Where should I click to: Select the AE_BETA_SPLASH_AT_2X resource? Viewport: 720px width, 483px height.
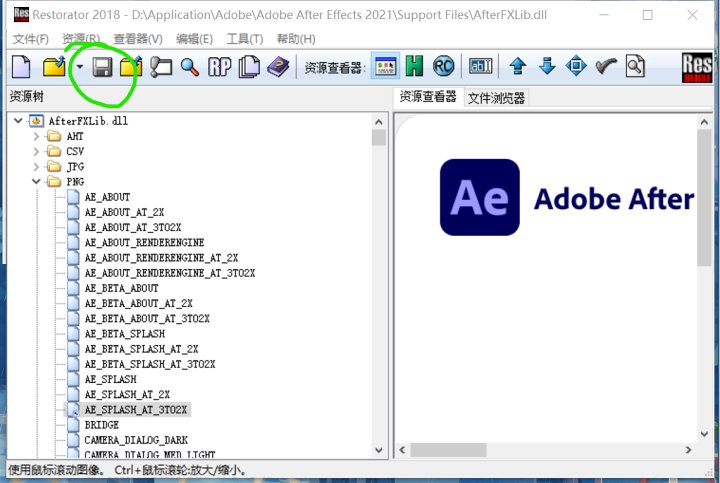141,348
